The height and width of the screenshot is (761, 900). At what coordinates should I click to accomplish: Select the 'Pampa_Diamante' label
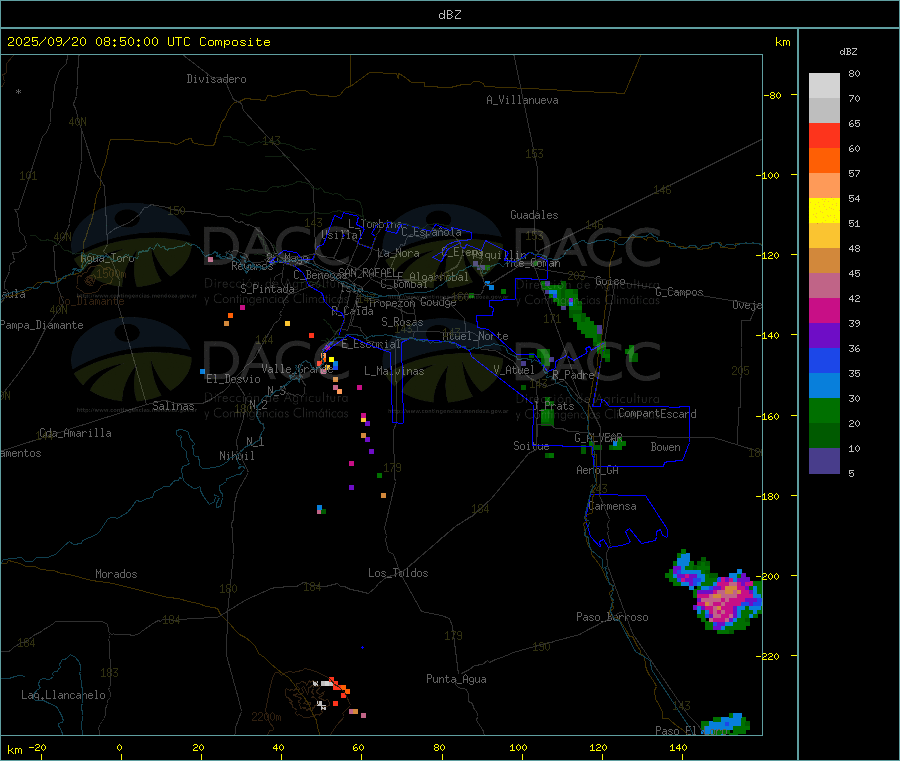click(x=42, y=325)
